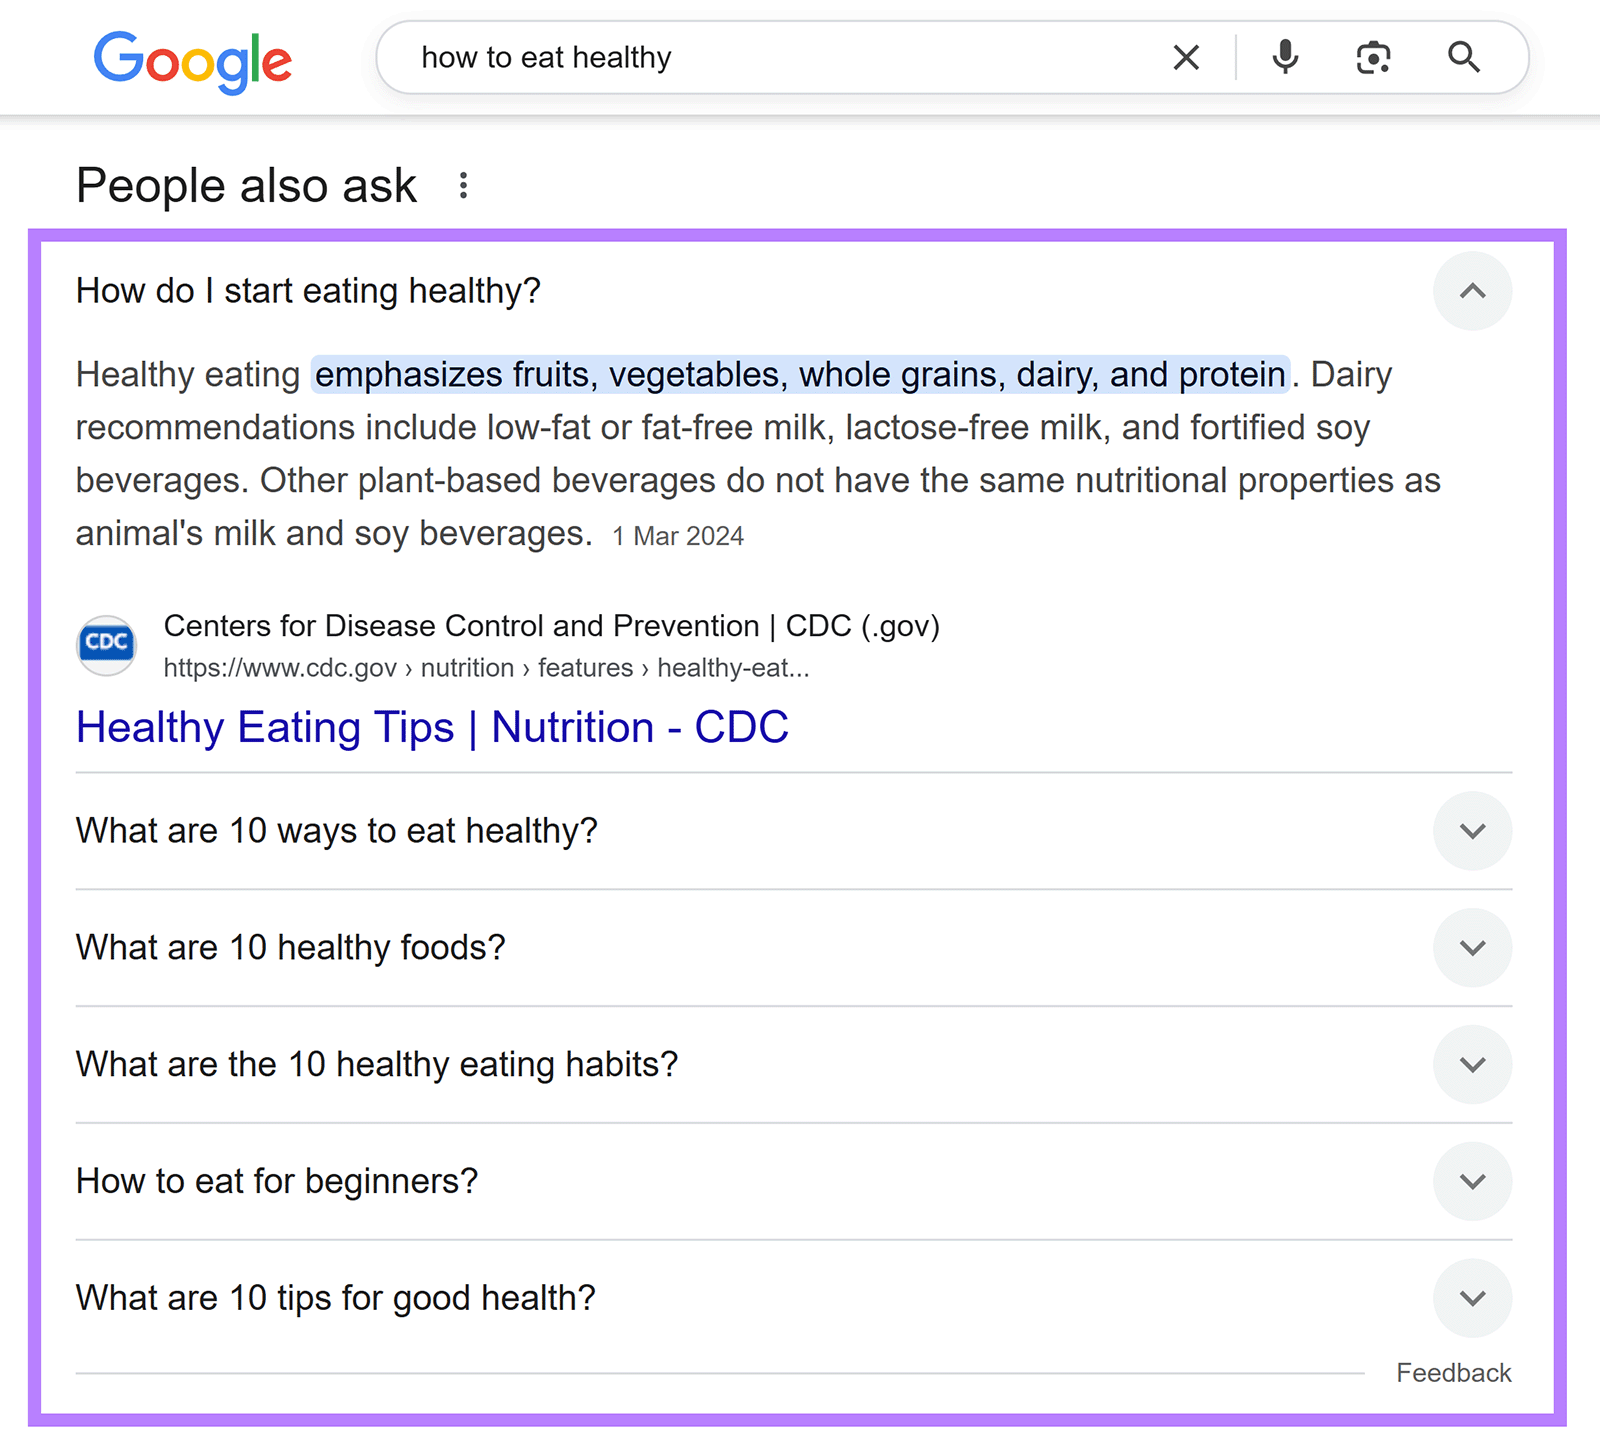Open Google Lens image search

[1373, 57]
